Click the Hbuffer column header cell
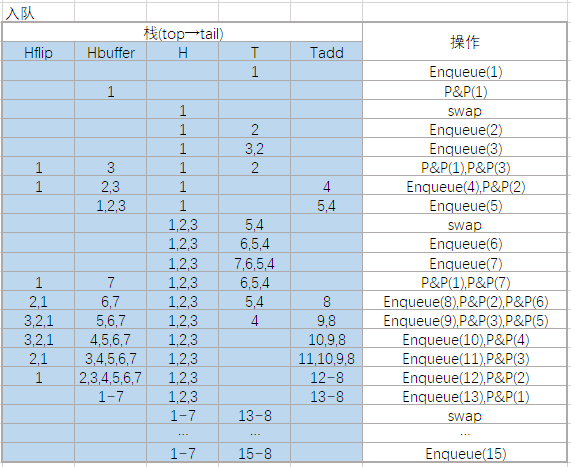 (x=110, y=52)
